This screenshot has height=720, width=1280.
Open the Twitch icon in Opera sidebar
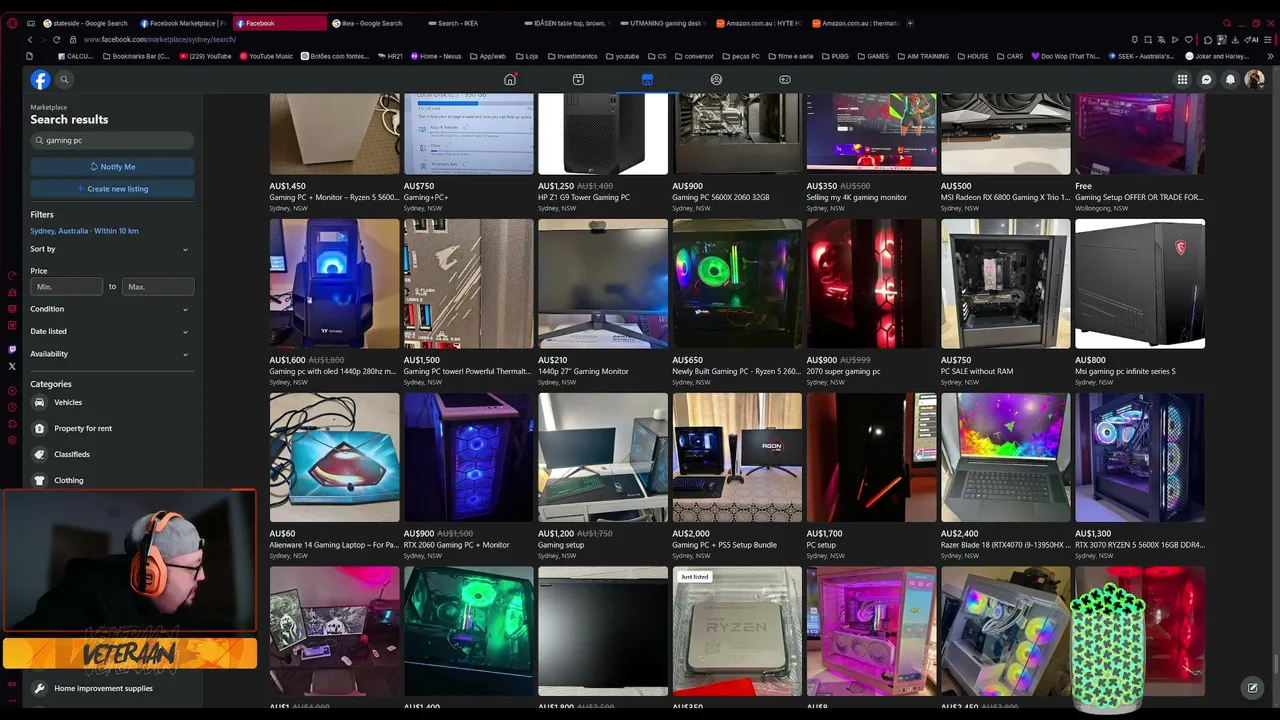pyautogui.click(x=12, y=350)
